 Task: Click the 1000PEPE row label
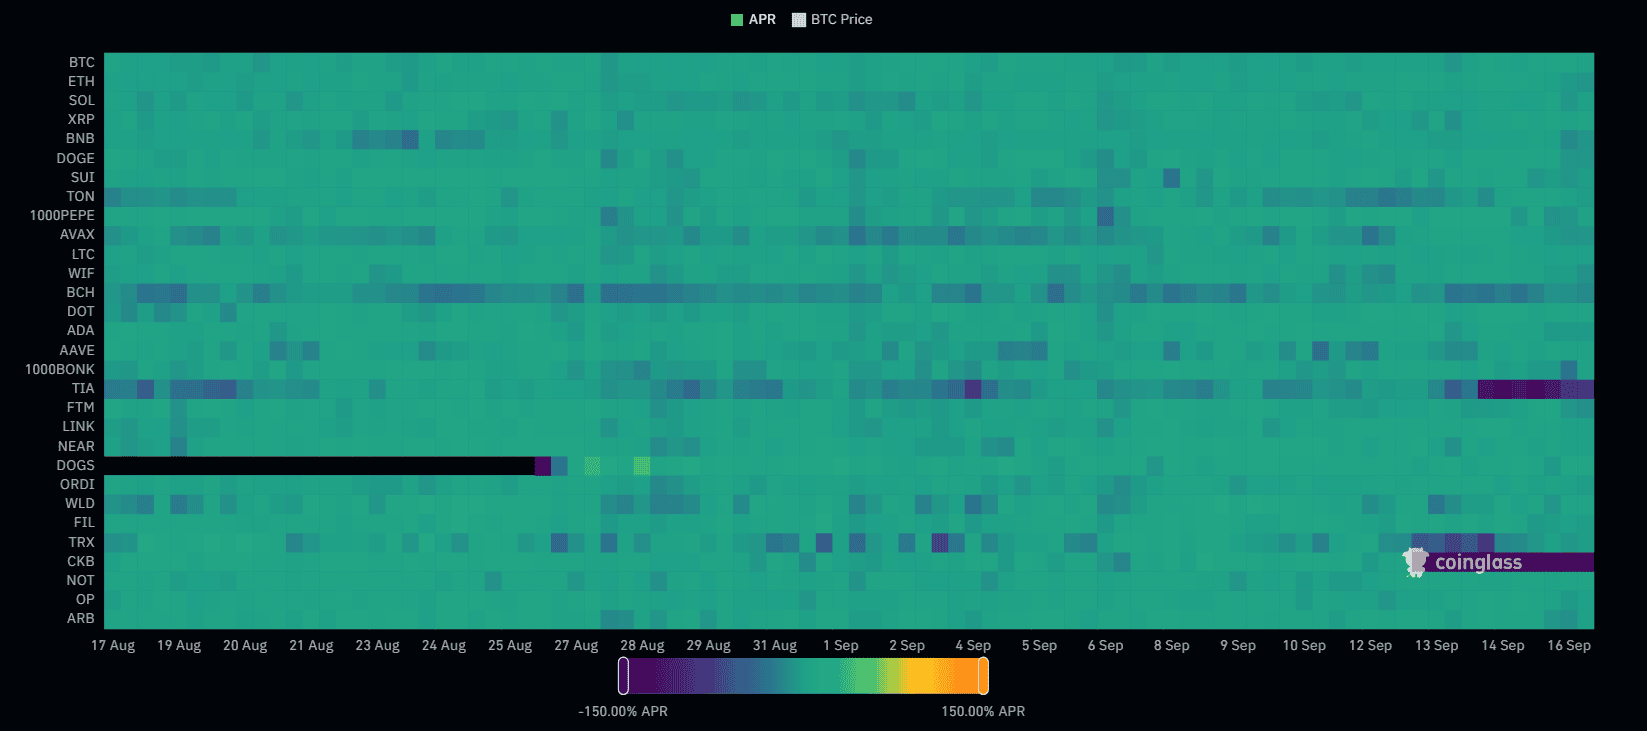(62, 215)
